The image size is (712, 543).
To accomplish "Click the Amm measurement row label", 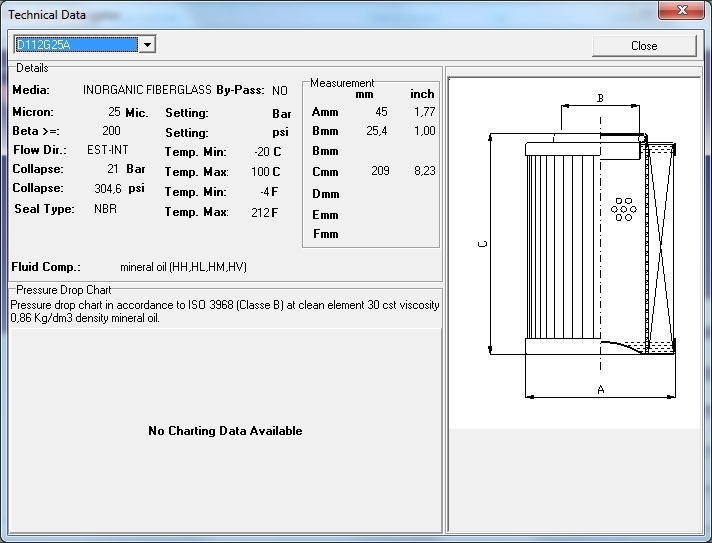I will pos(325,112).
